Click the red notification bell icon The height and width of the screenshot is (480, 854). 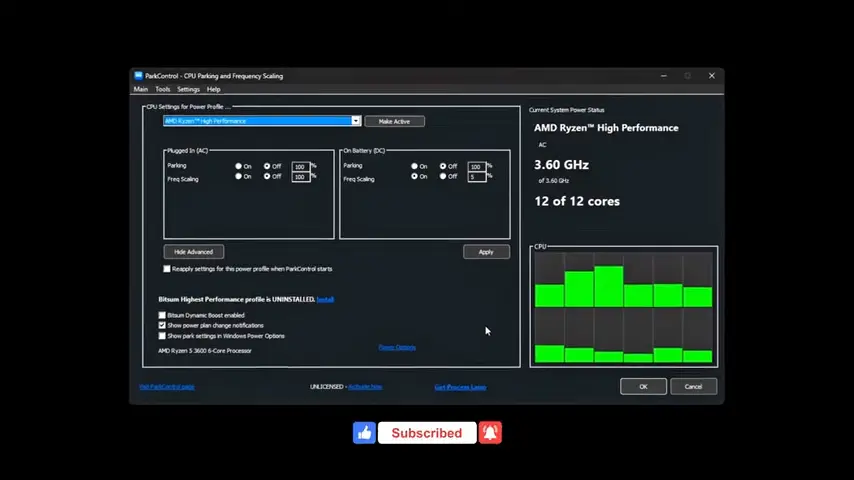click(490, 433)
